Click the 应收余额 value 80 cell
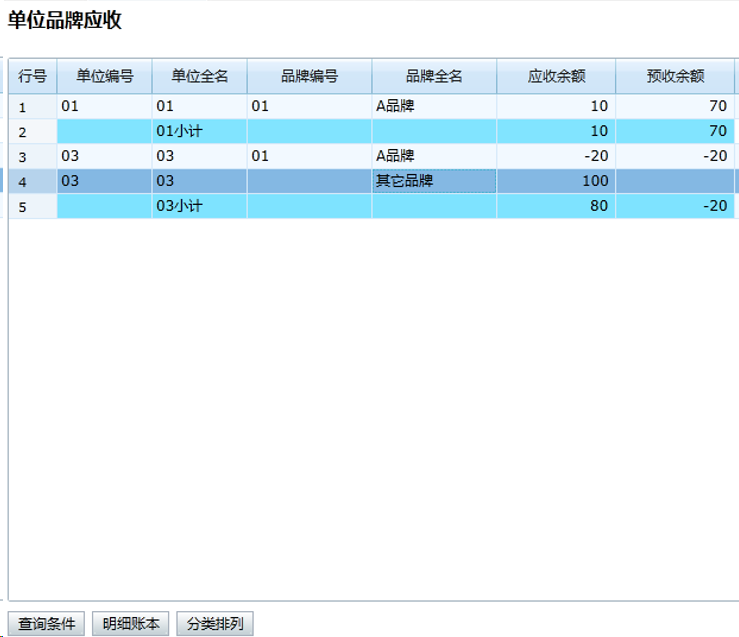Screen dimensions: 739x637 [556, 206]
